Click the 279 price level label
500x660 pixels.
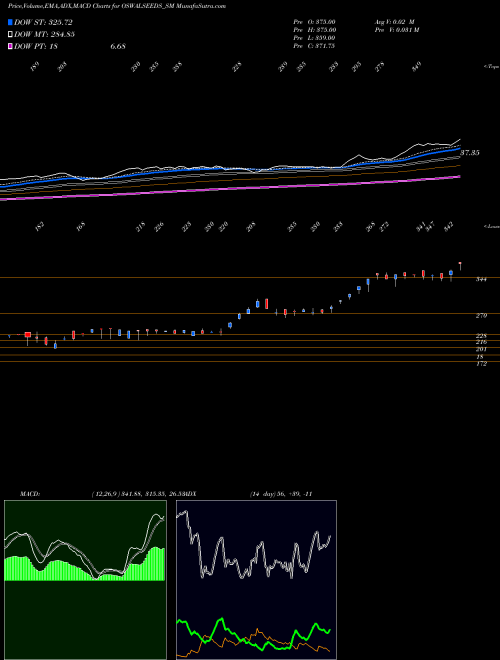[x=481, y=316]
